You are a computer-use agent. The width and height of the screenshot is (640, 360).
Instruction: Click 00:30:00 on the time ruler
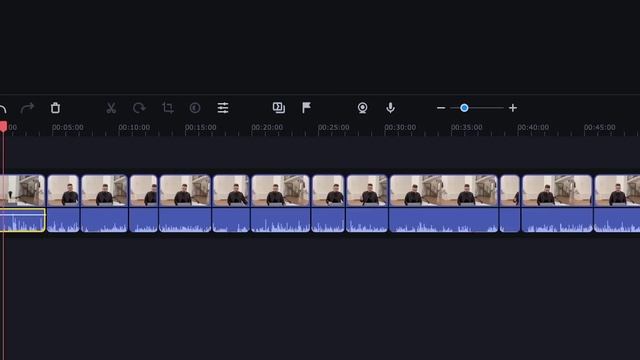(400, 127)
